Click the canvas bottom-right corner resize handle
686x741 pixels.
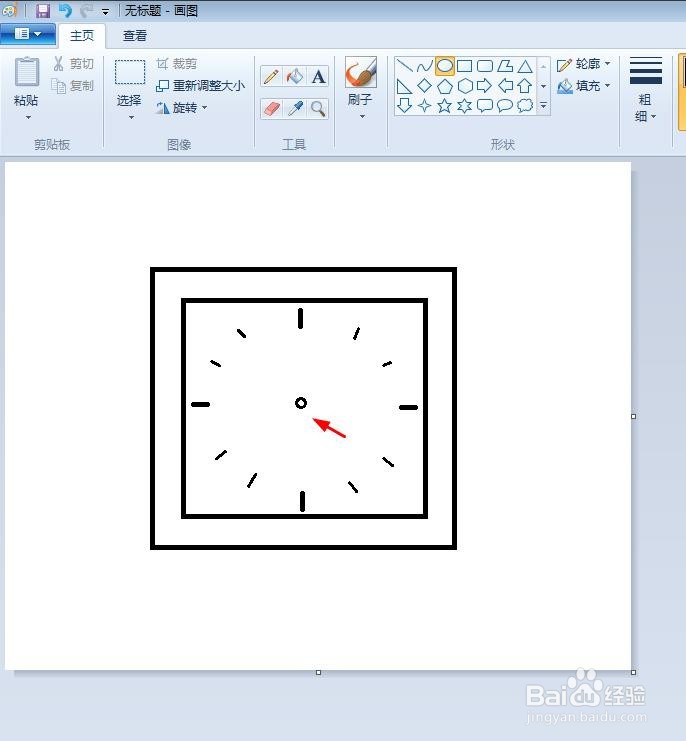click(634, 672)
